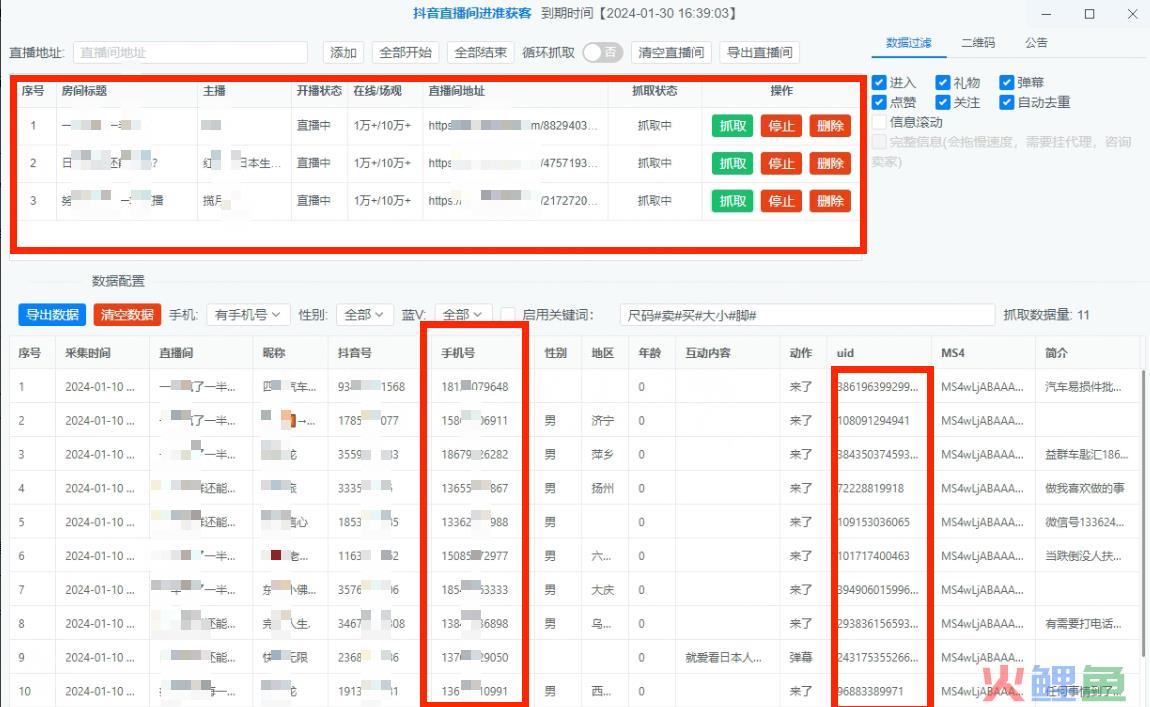
Task: Expand the 性别 filter dropdown
Action: 365,315
